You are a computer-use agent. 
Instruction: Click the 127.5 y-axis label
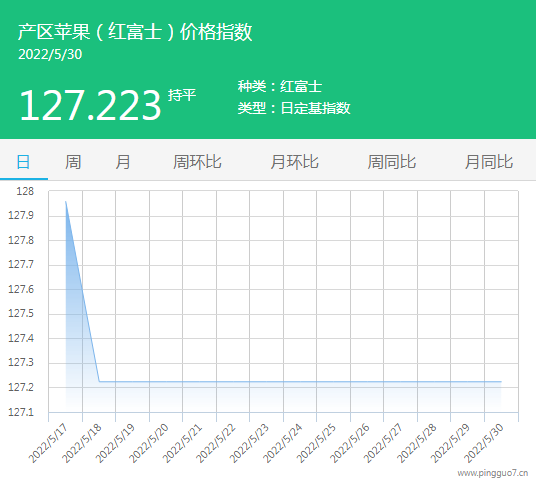click(x=21, y=313)
